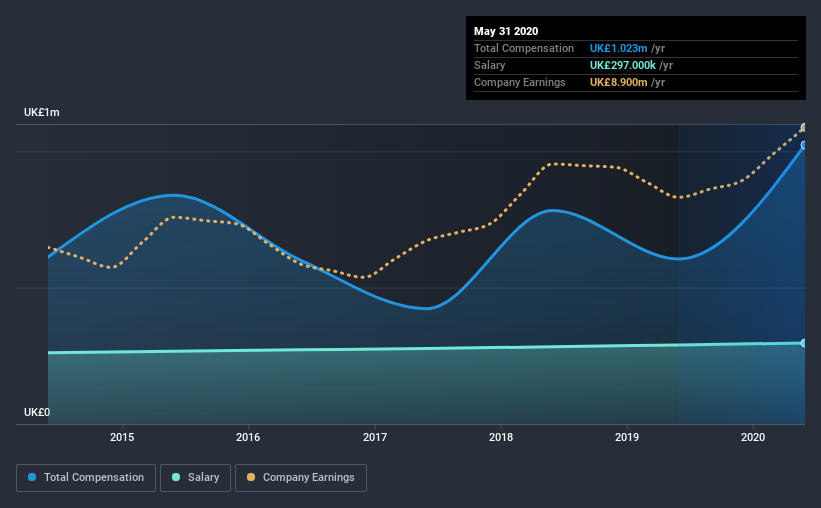
Task: Click the orange Company Earnings legend dot
Action: tap(251, 477)
